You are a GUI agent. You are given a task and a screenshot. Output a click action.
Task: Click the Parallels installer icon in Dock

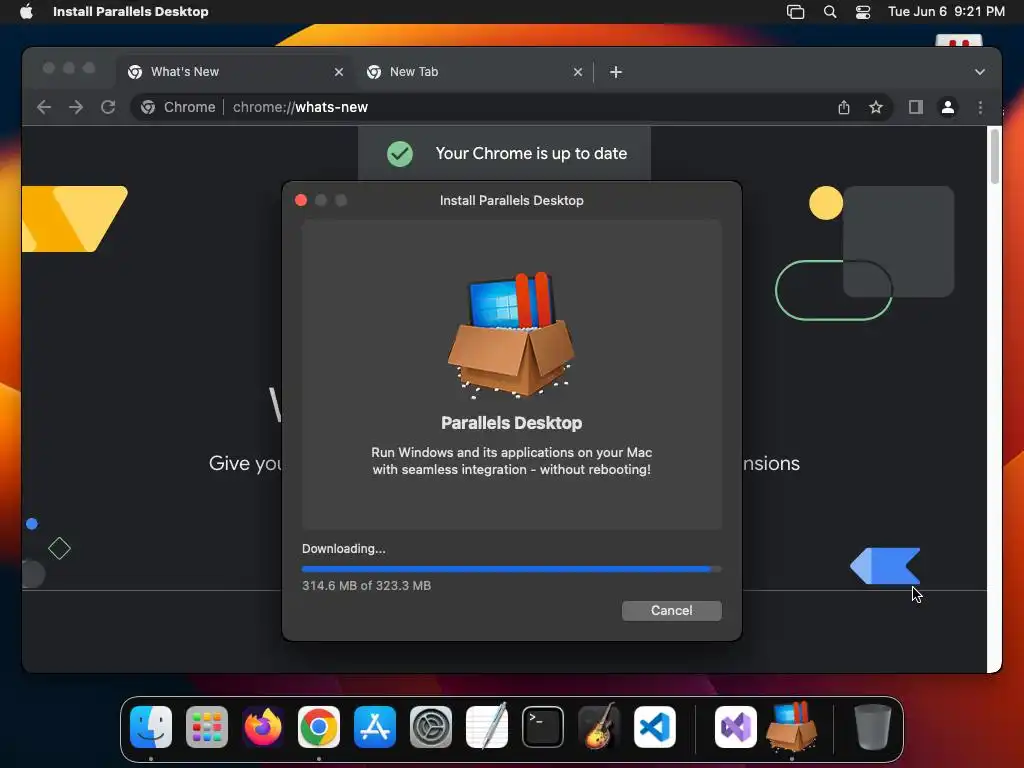792,727
